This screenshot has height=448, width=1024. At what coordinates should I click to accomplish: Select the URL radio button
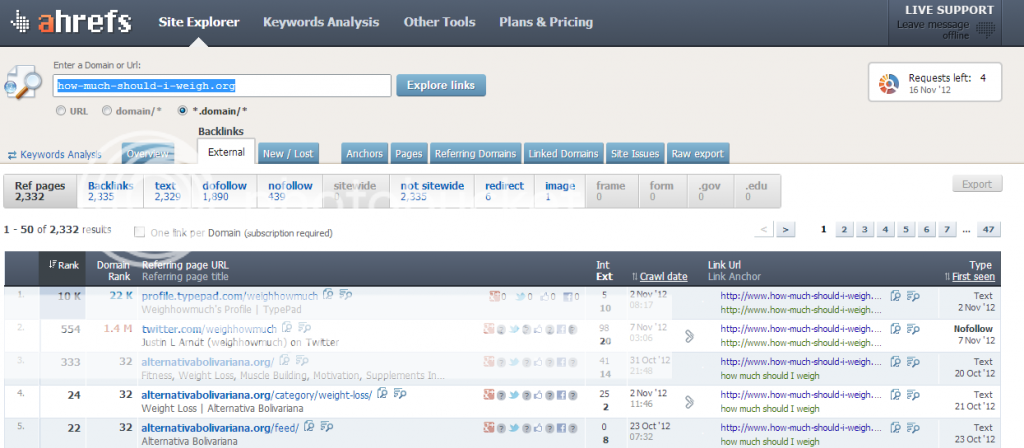point(63,111)
